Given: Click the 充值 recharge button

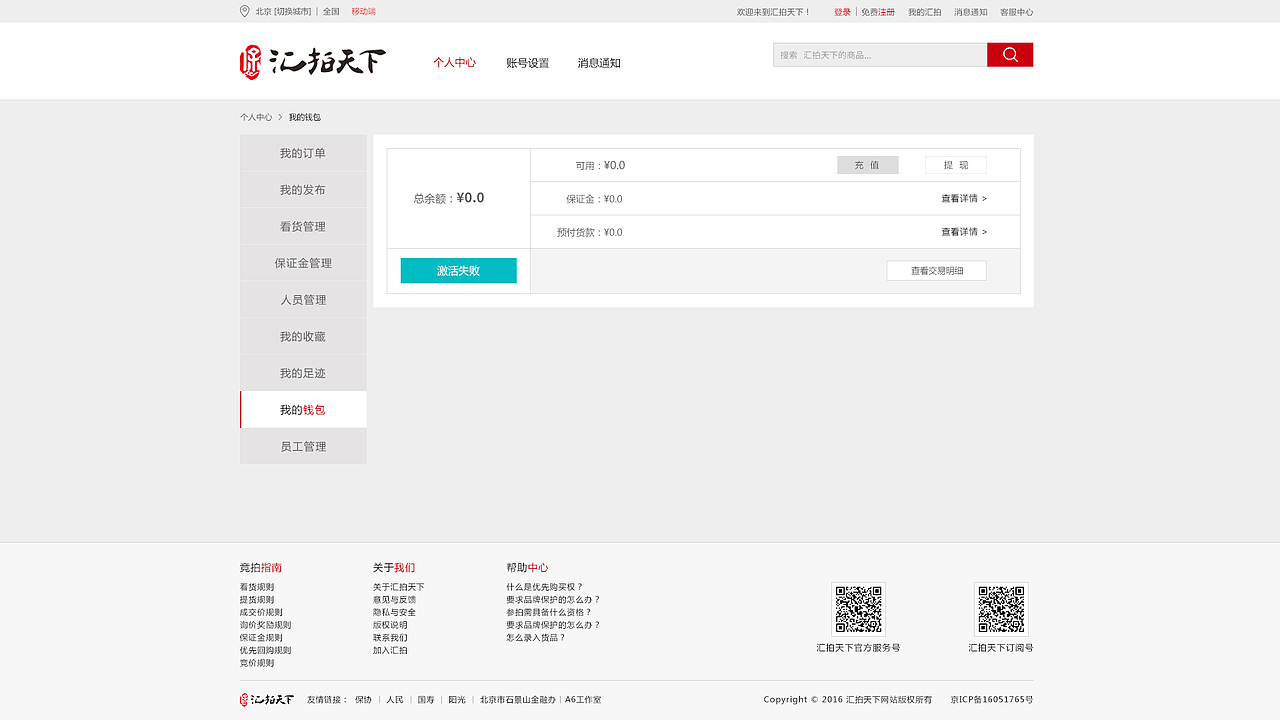Looking at the screenshot, I should pyautogui.click(x=867, y=164).
